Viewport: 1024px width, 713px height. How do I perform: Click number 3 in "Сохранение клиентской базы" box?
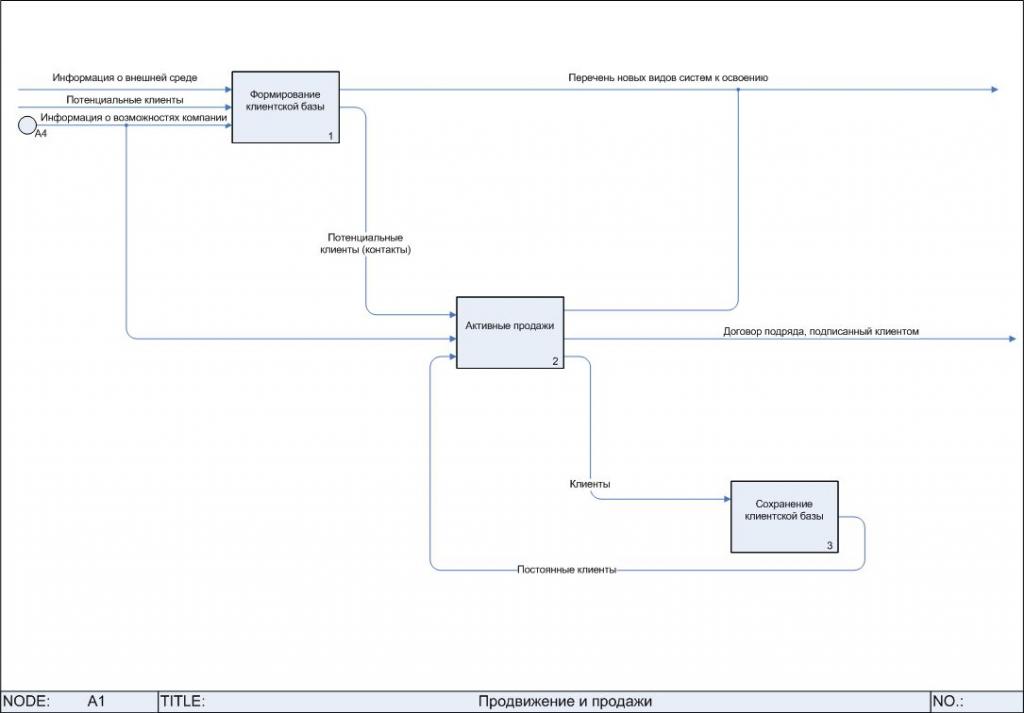point(830,546)
